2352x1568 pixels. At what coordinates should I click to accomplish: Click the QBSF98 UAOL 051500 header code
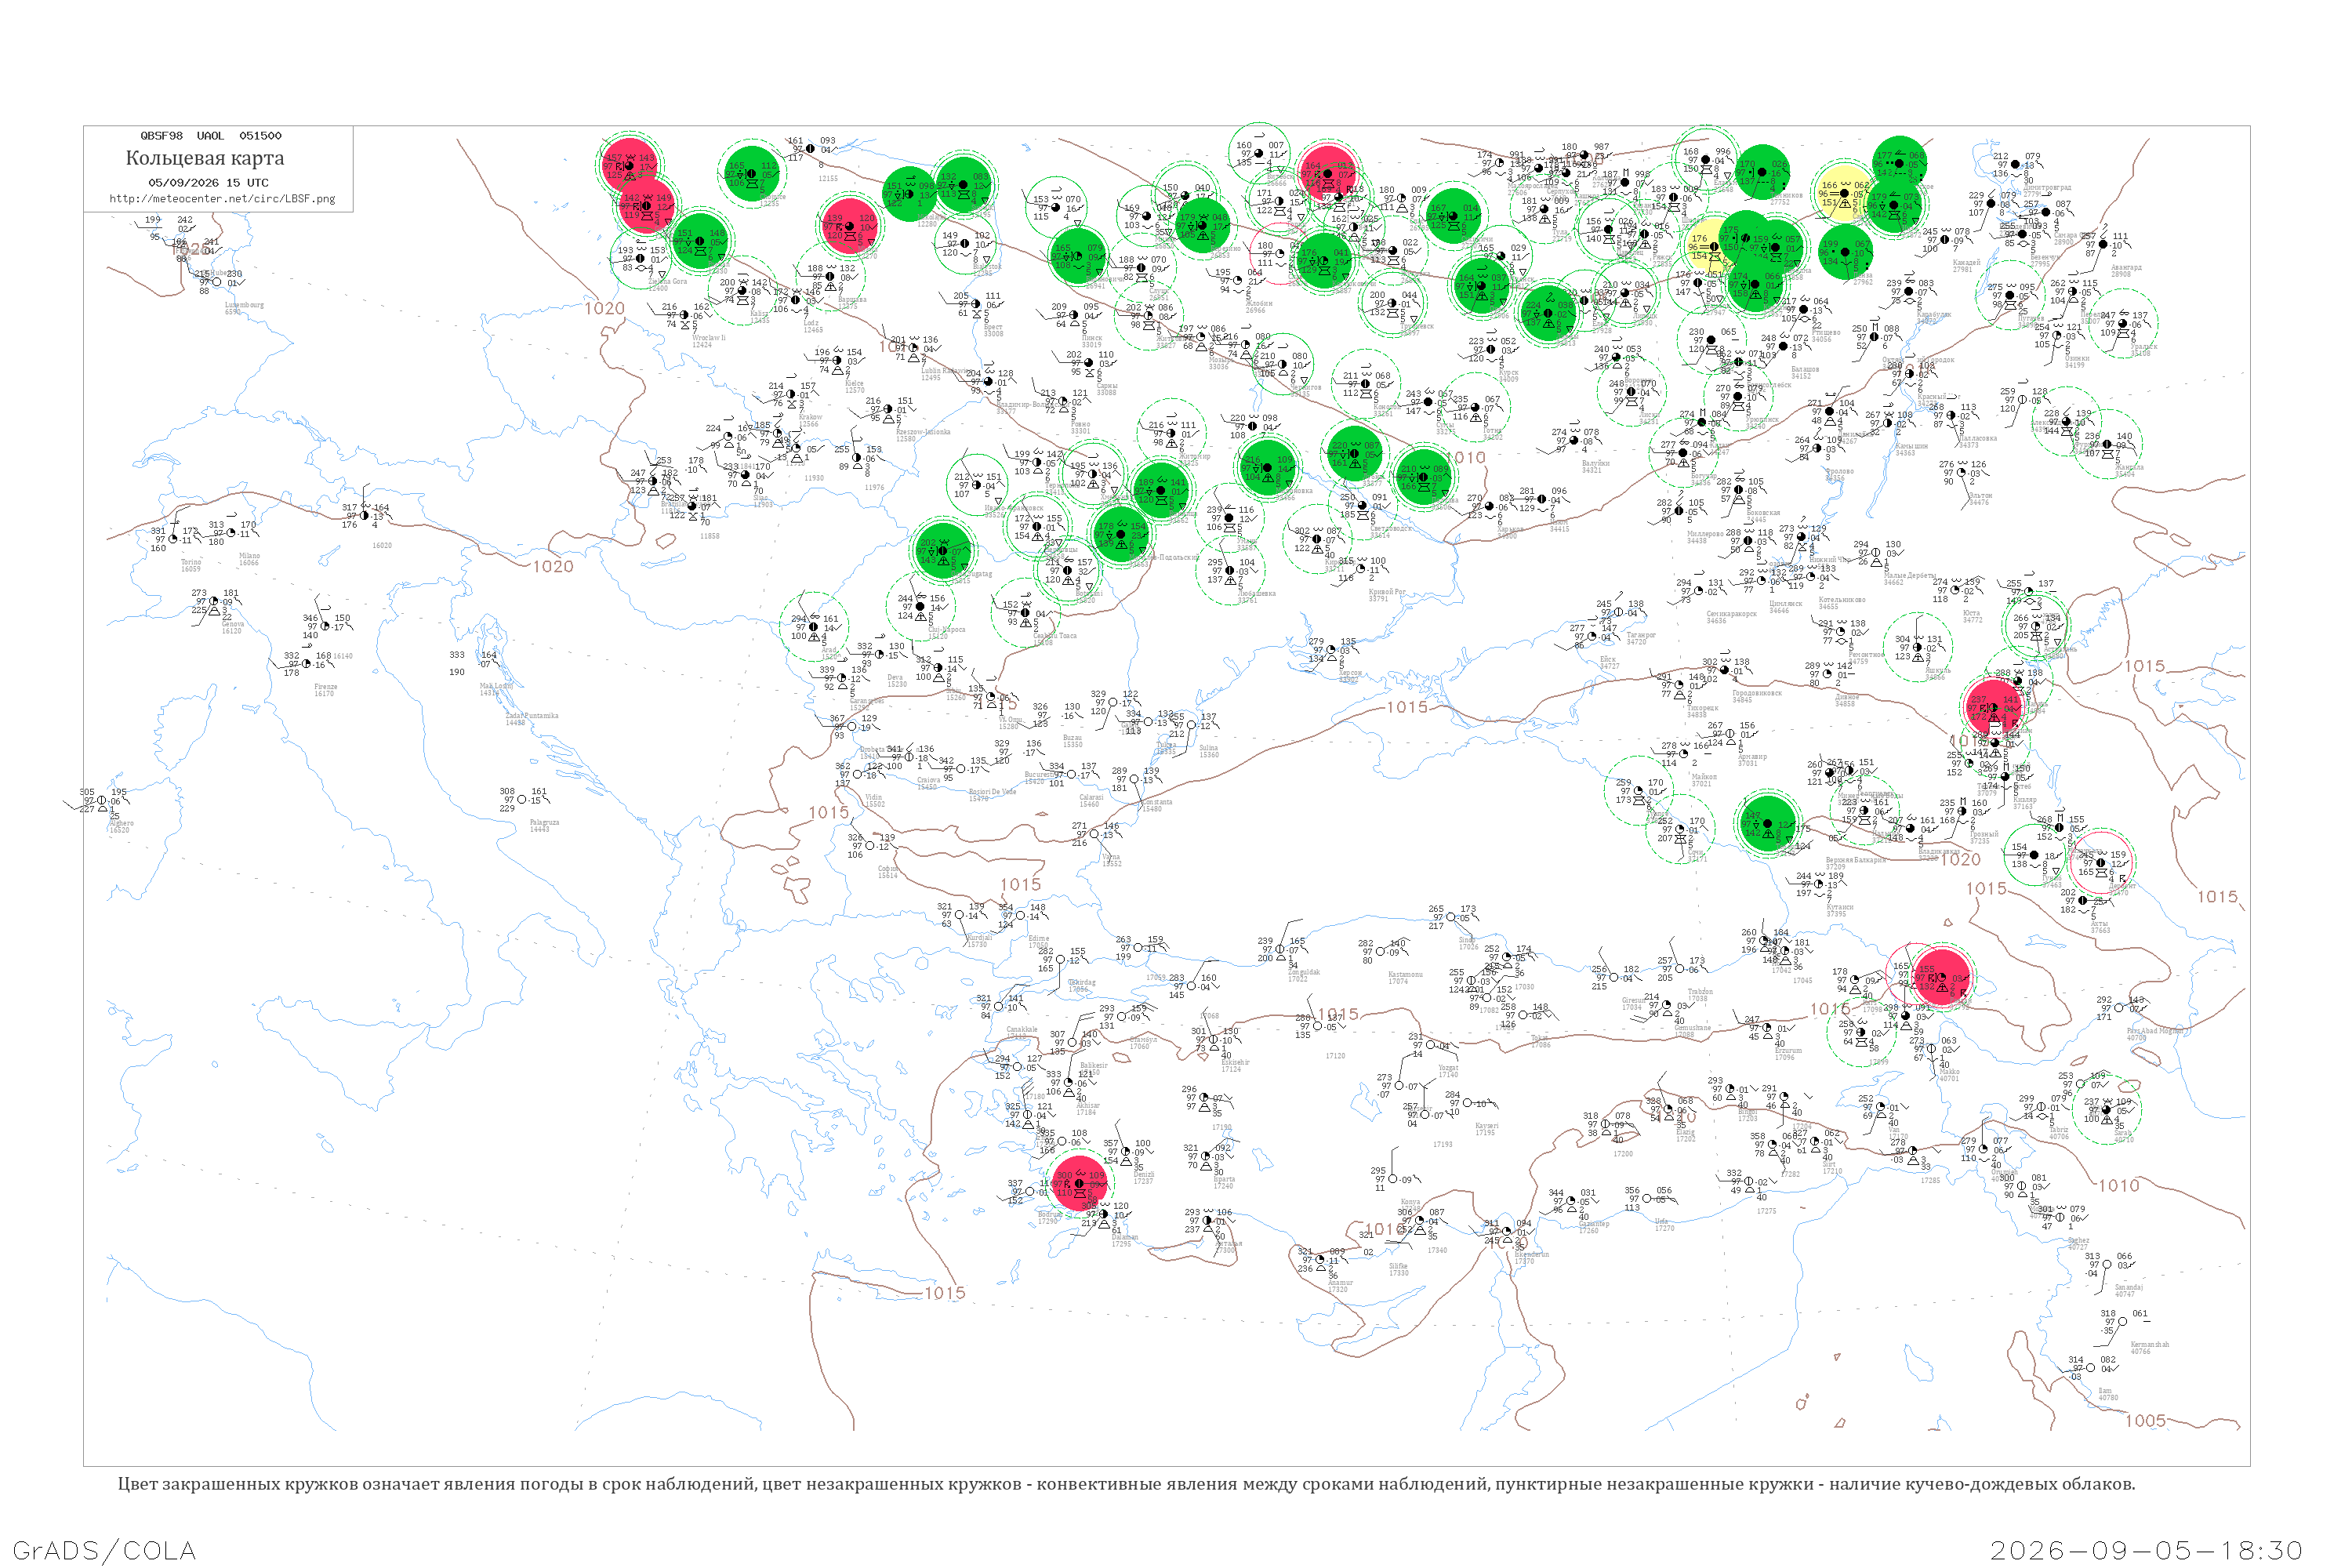(211, 136)
